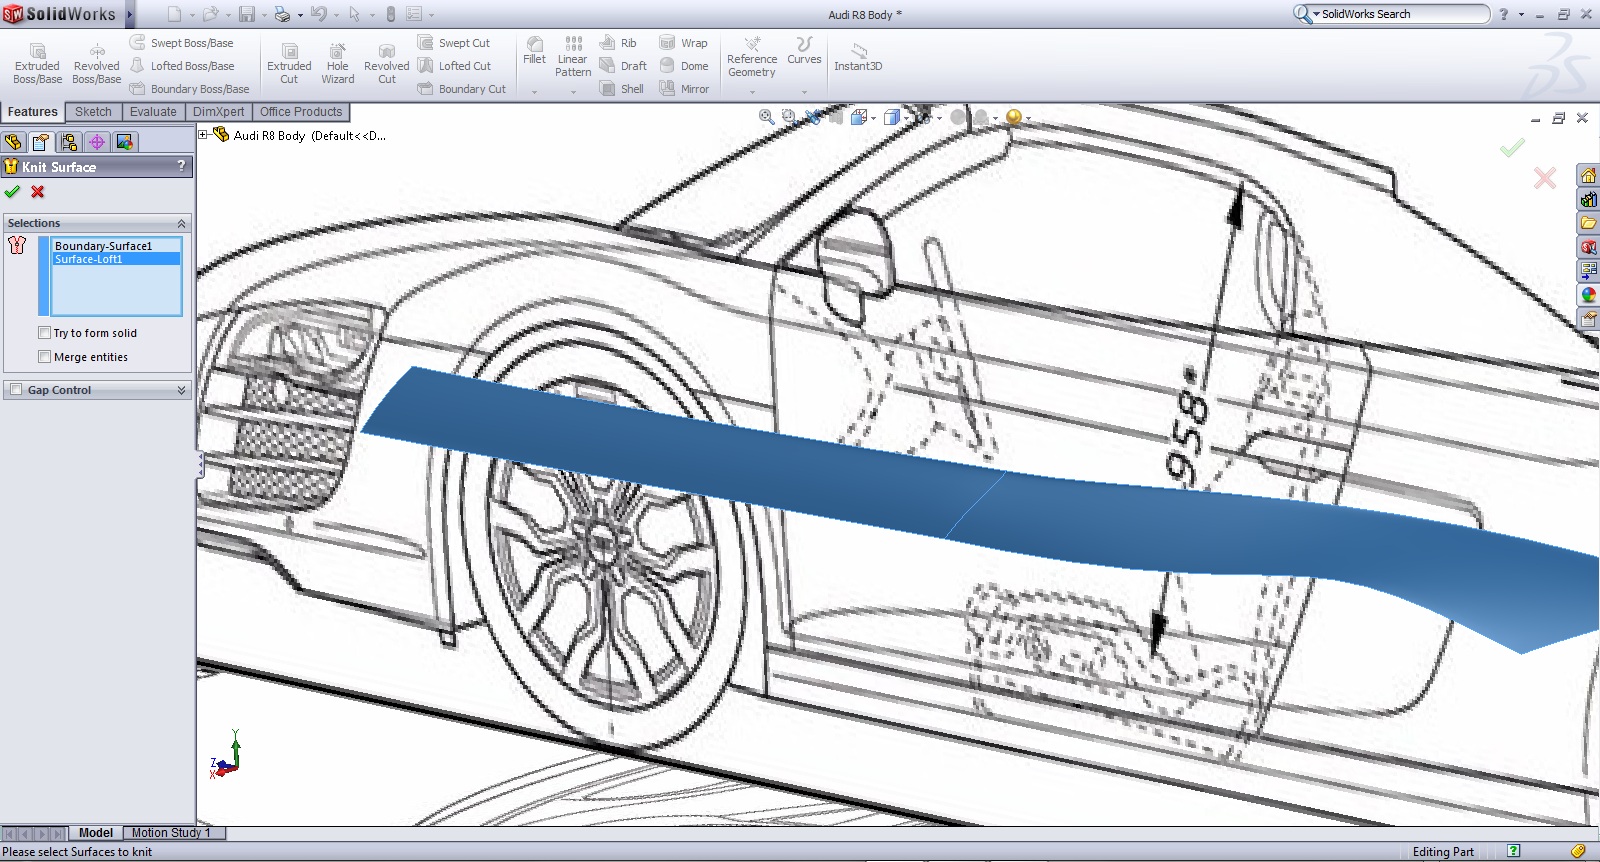The height and width of the screenshot is (862, 1600).
Task: Select Boundary-Surface1 in the selections list
Action: 104,246
